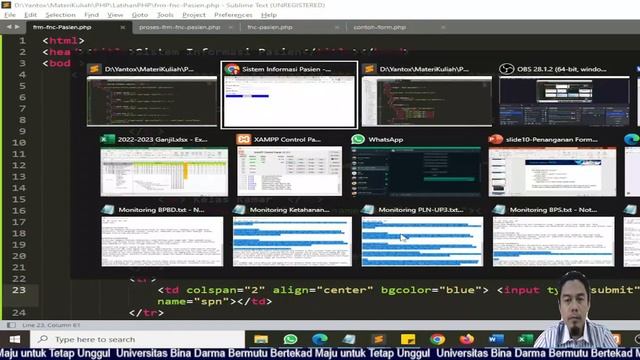
Task: Select the third Sublime window thumbnail with sidebar
Action: tap(427, 101)
